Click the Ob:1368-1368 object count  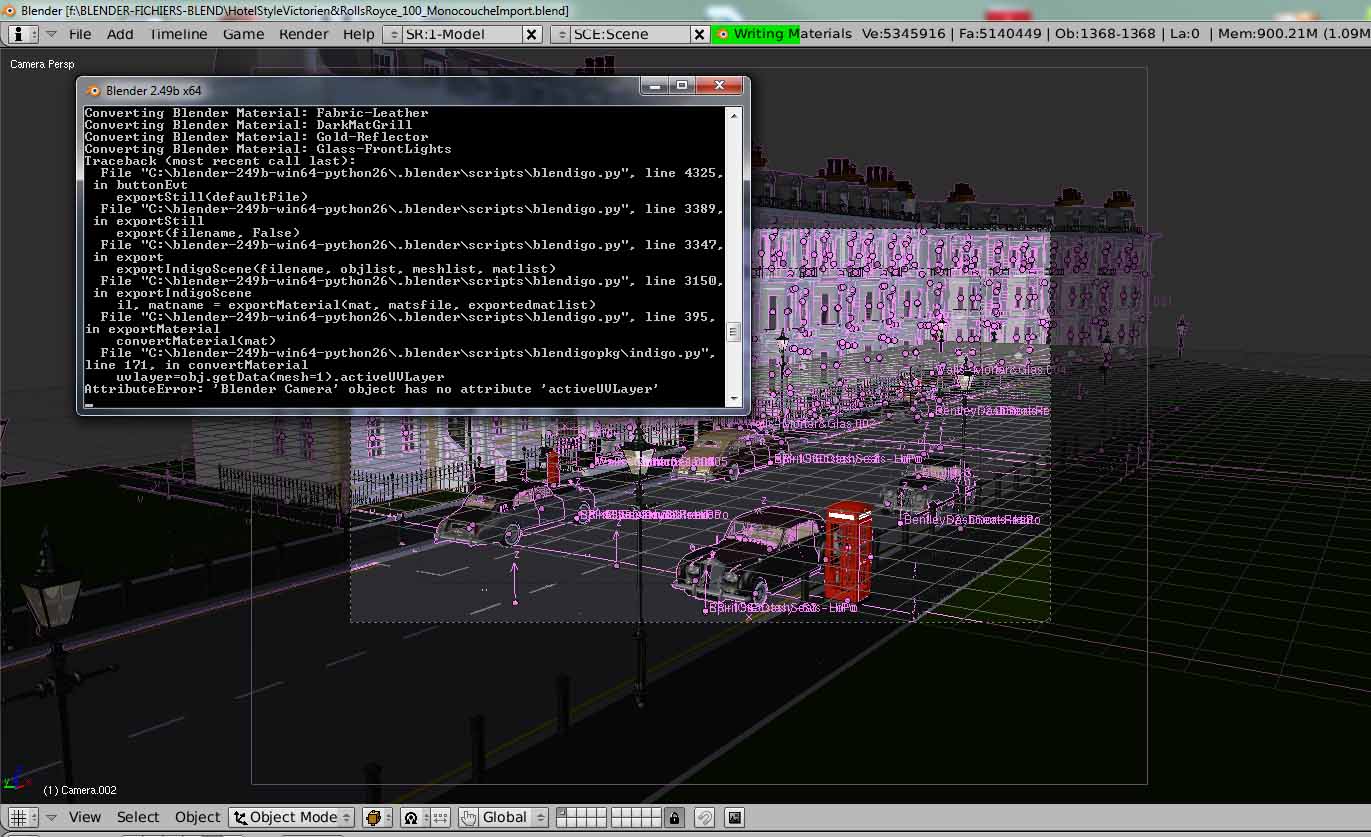1104,34
